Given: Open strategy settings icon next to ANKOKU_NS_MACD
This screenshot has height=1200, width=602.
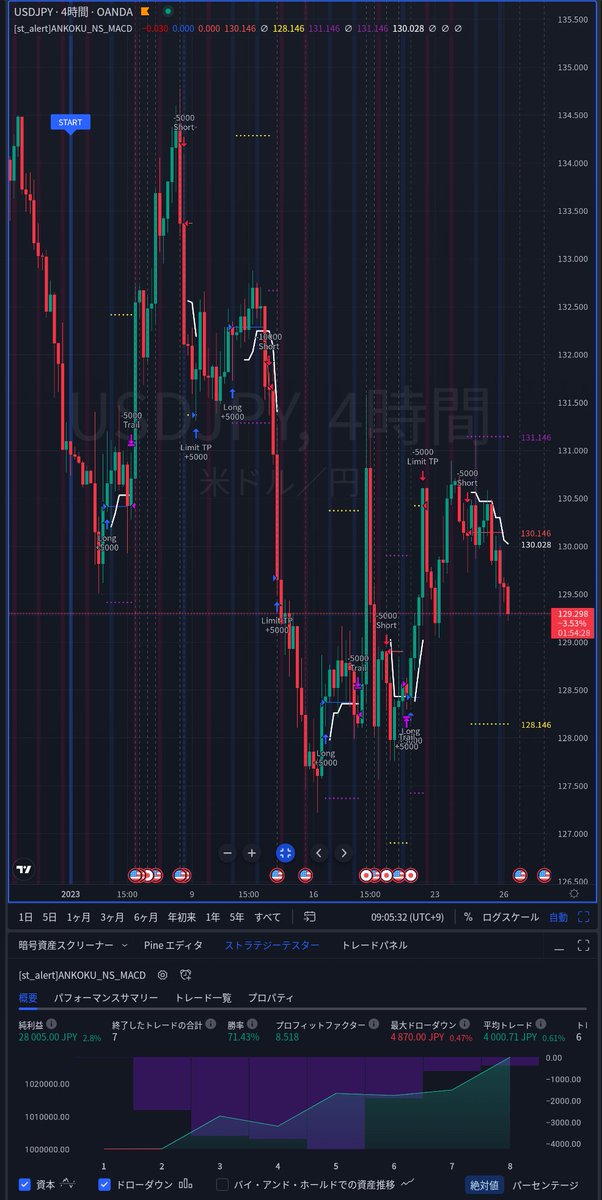Looking at the screenshot, I should [x=162, y=974].
